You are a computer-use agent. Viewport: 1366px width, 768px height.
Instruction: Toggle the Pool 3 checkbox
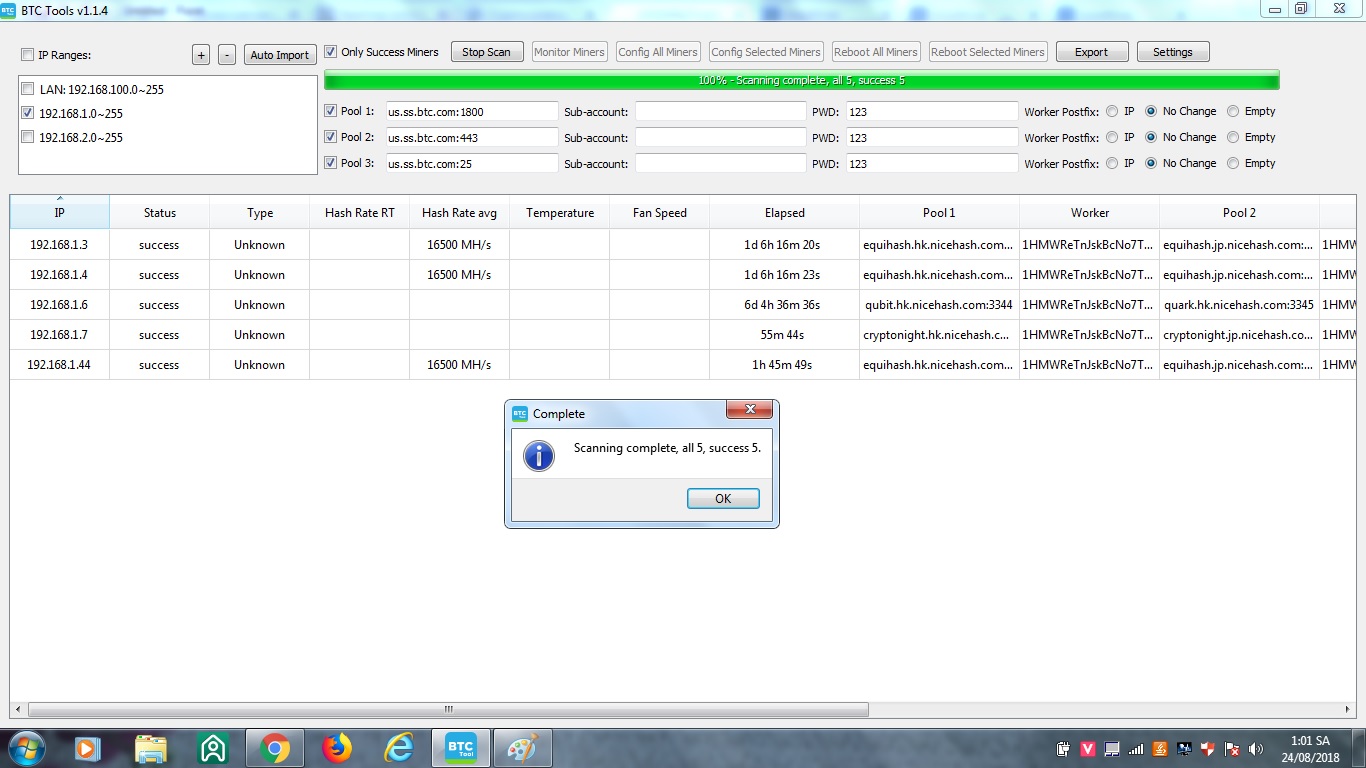tap(331, 163)
